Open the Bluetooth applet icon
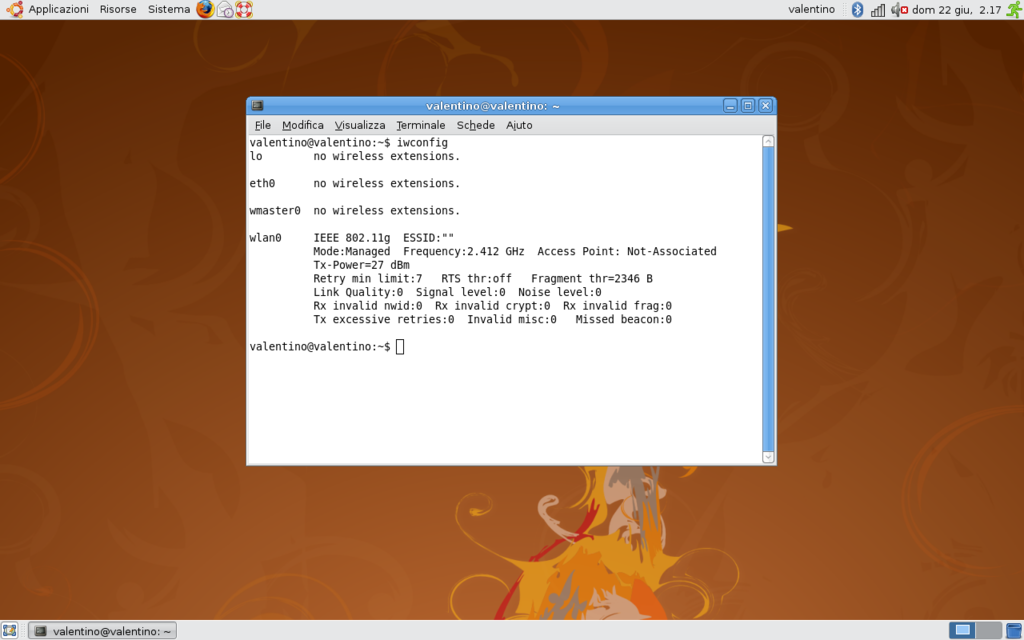Image resolution: width=1024 pixels, height=640 pixels. (x=857, y=9)
